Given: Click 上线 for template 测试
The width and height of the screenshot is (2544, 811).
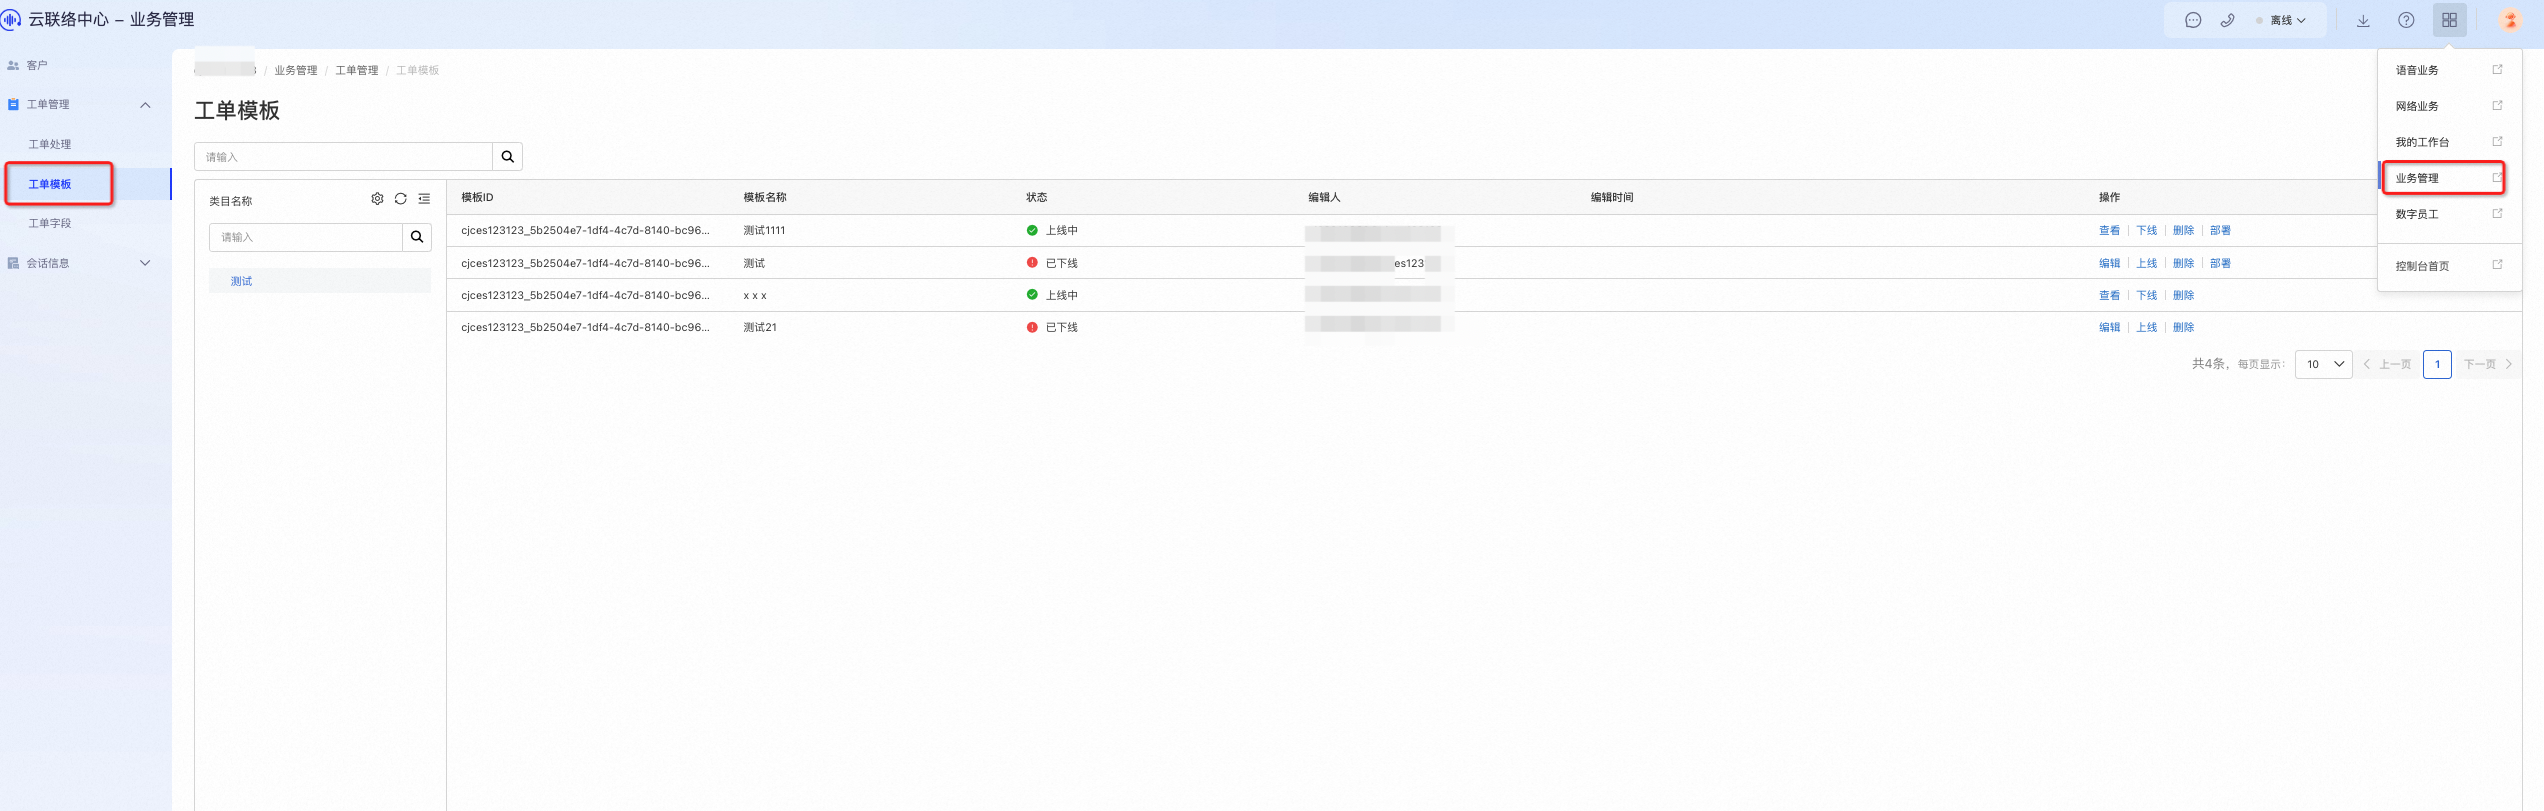Looking at the screenshot, I should click(2146, 263).
